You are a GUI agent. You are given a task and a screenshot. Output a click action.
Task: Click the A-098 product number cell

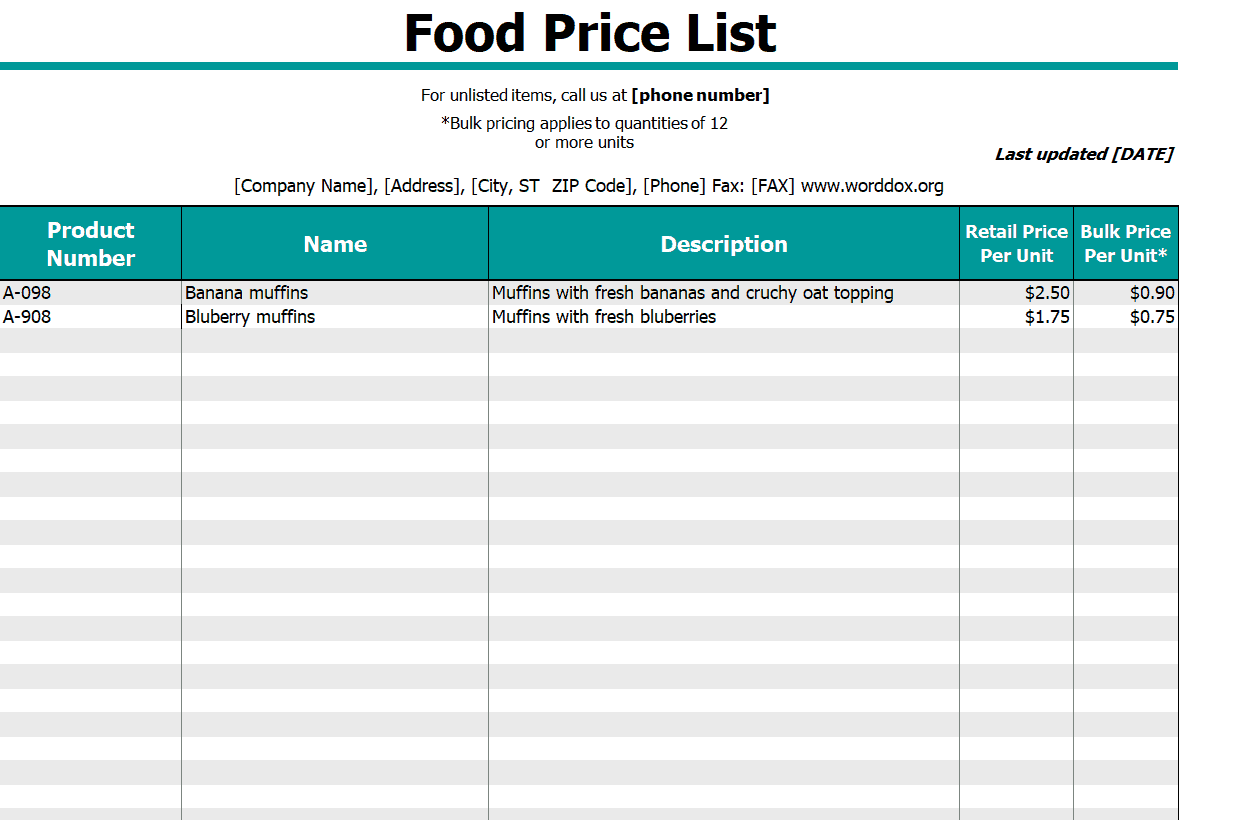coord(91,293)
